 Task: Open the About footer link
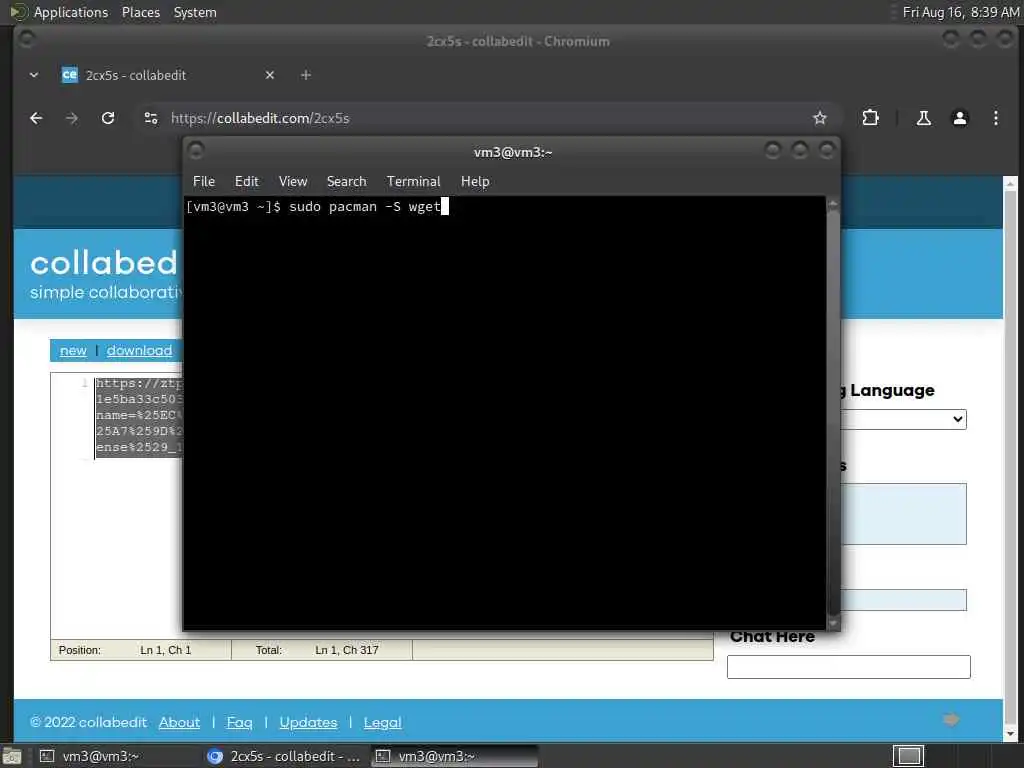[x=180, y=722]
